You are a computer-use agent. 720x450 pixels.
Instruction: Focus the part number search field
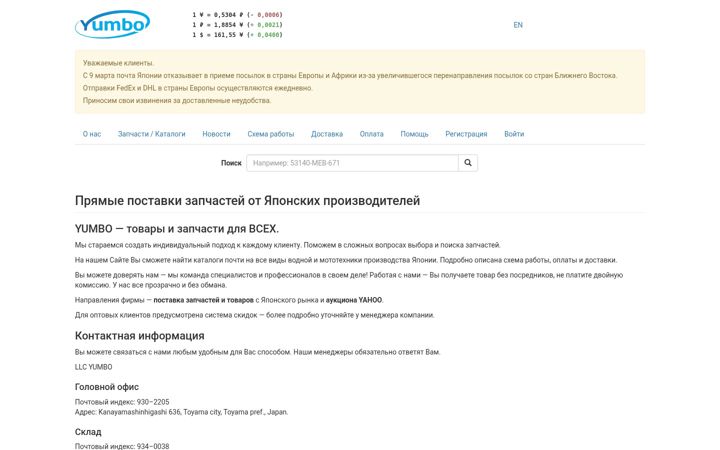(352, 163)
